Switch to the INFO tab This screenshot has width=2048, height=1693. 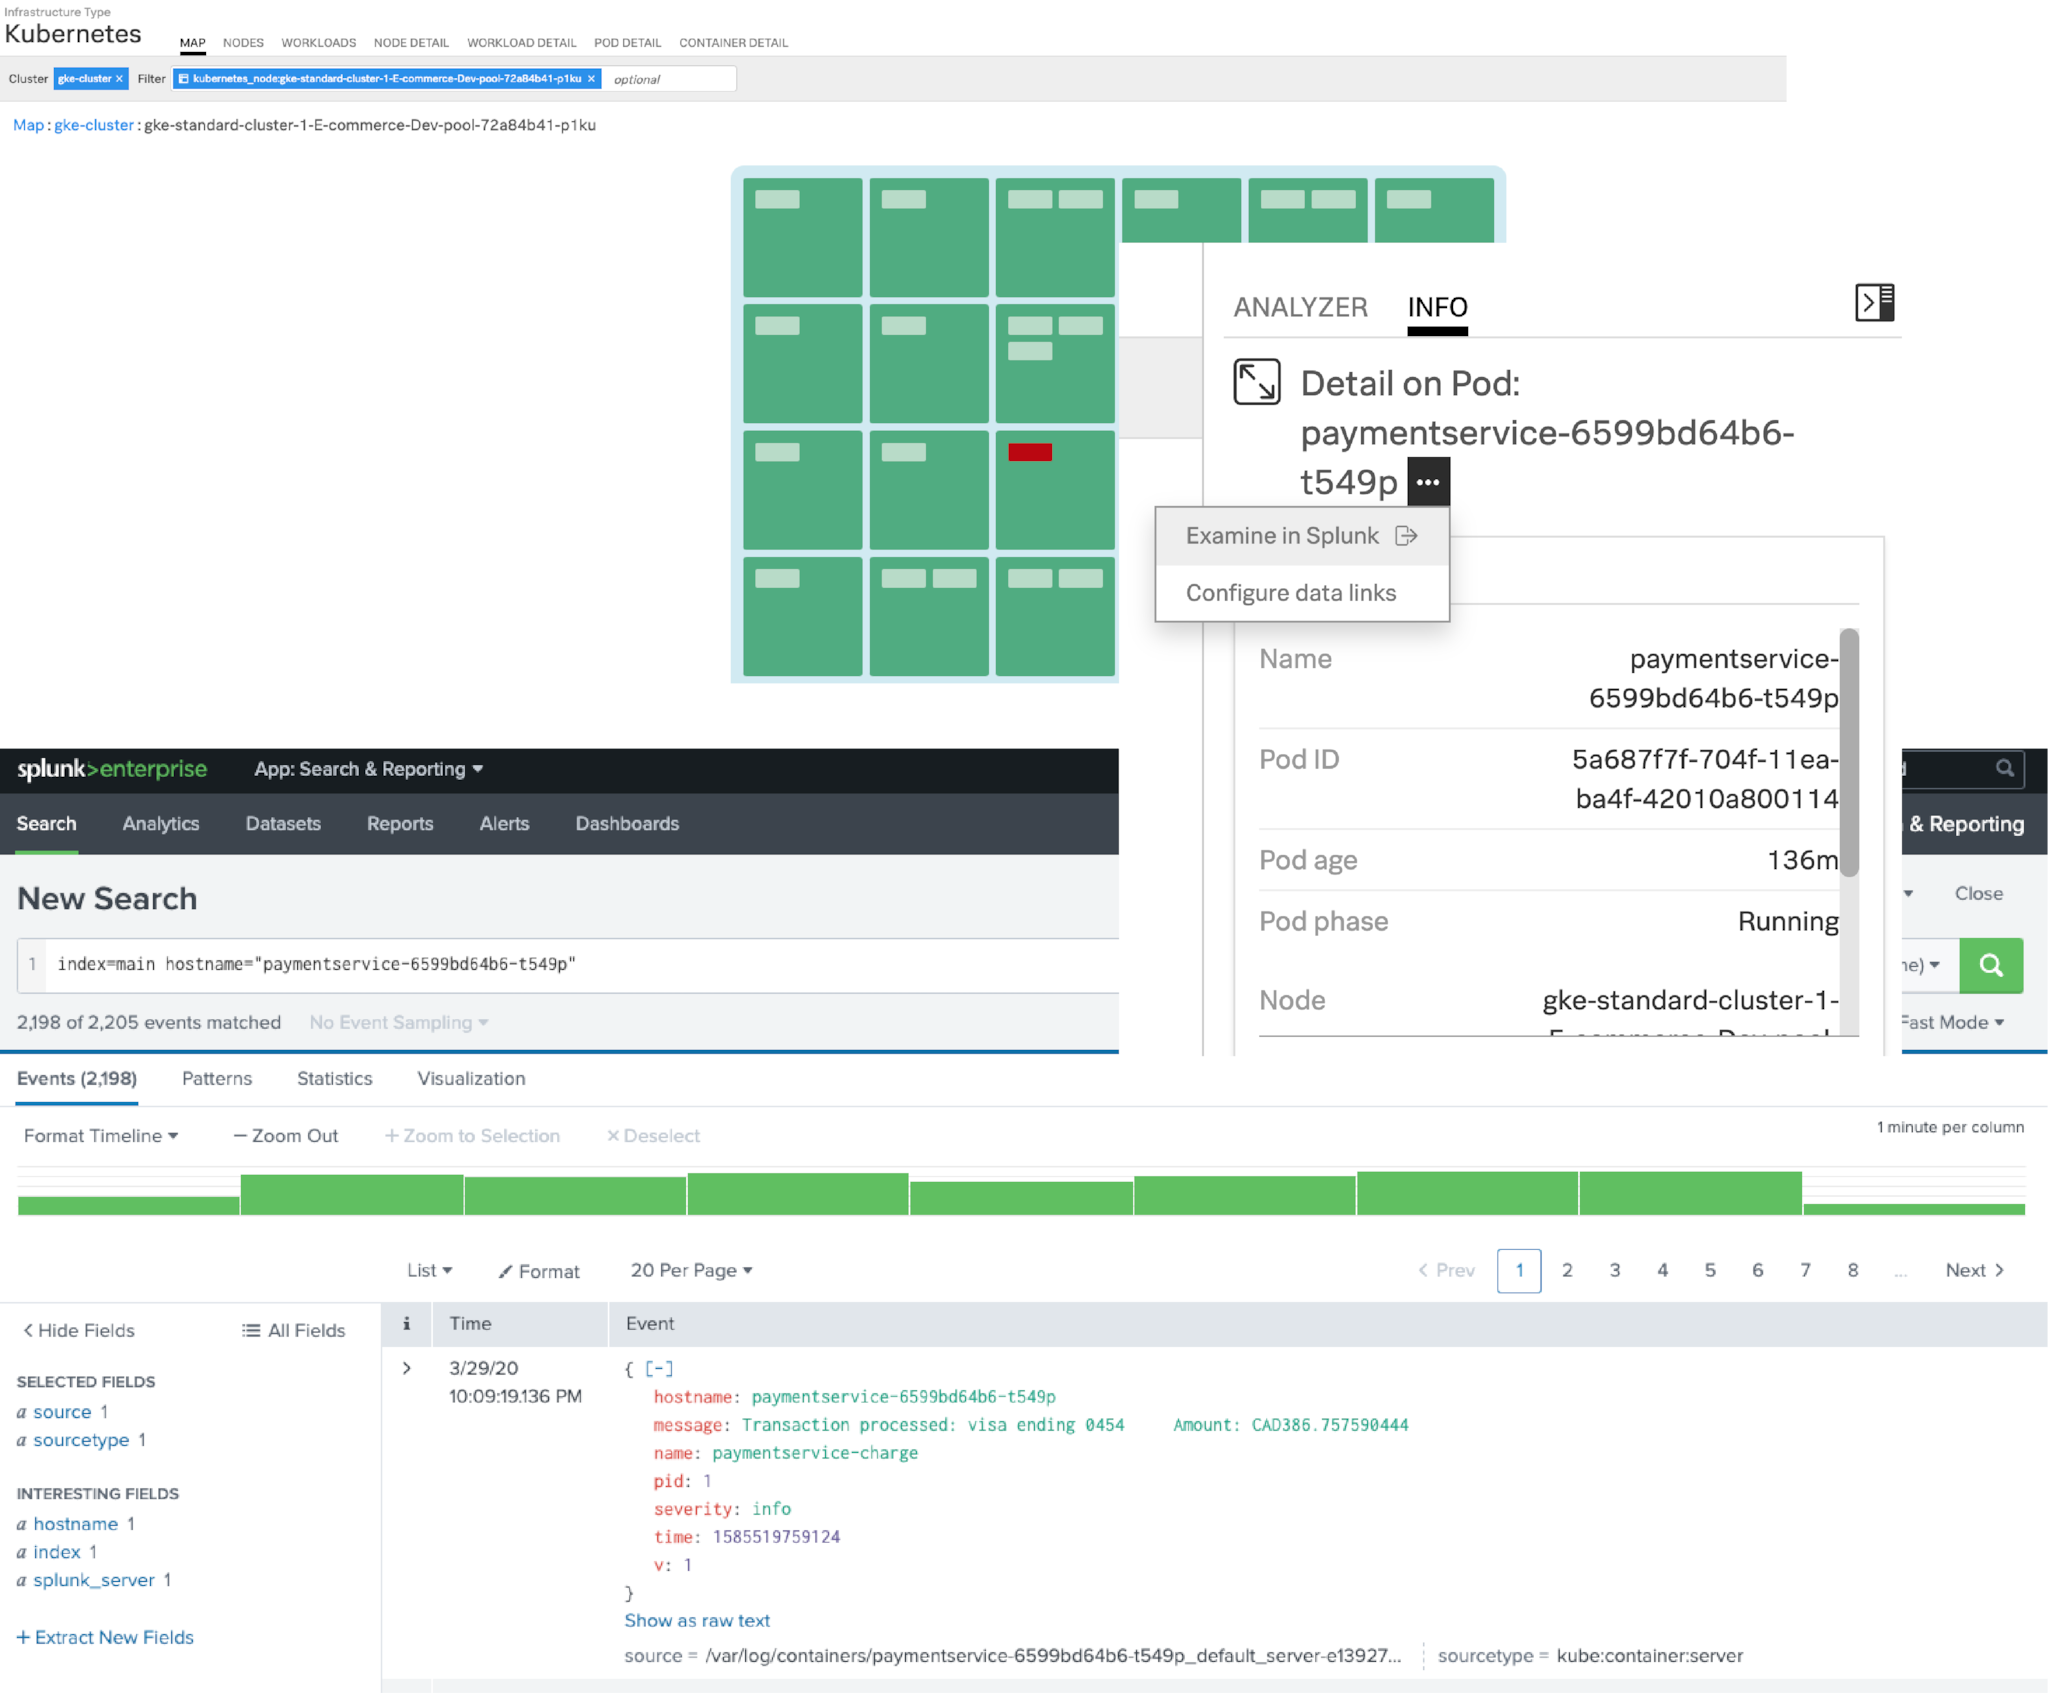click(1437, 307)
